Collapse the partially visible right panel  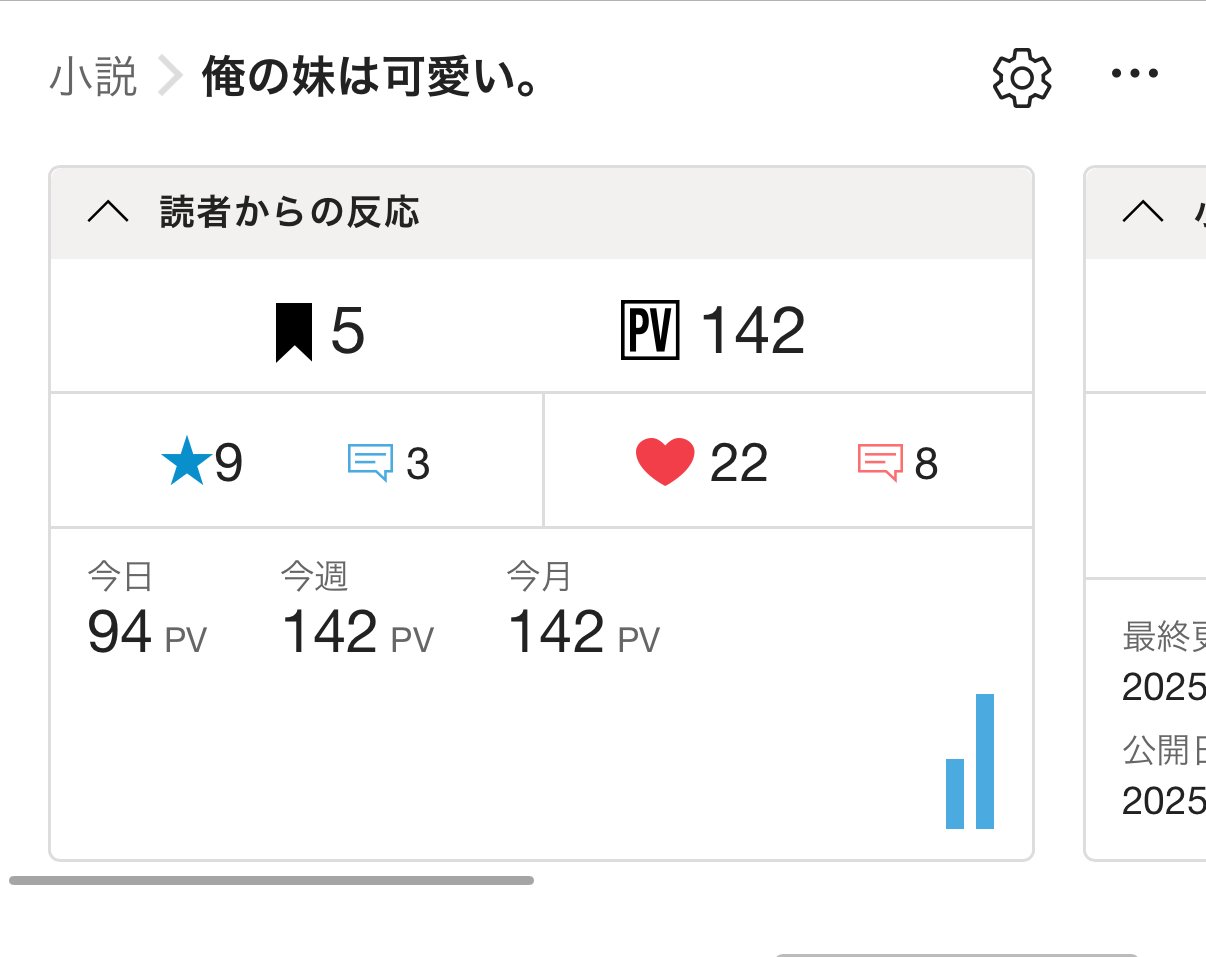coord(1144,212)
